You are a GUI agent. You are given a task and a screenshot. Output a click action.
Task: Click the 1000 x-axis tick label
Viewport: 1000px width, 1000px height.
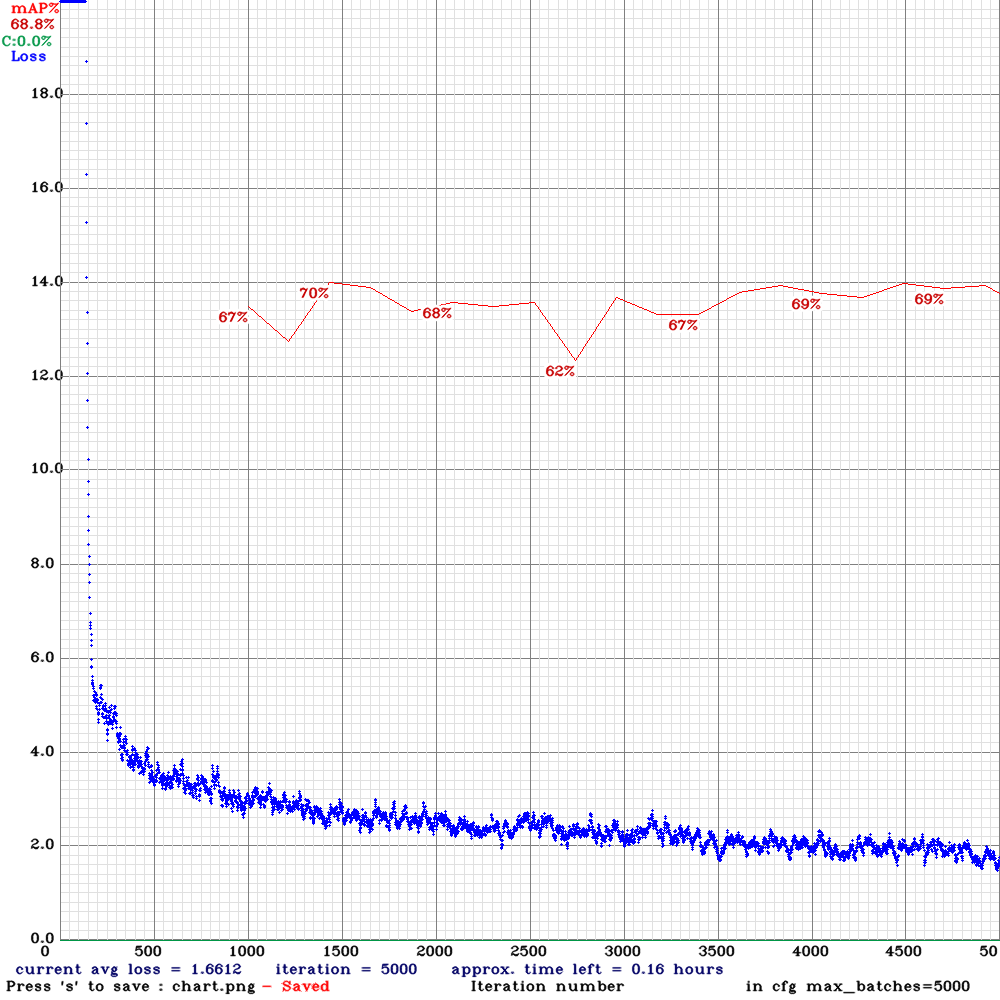[x=247, y=952]
